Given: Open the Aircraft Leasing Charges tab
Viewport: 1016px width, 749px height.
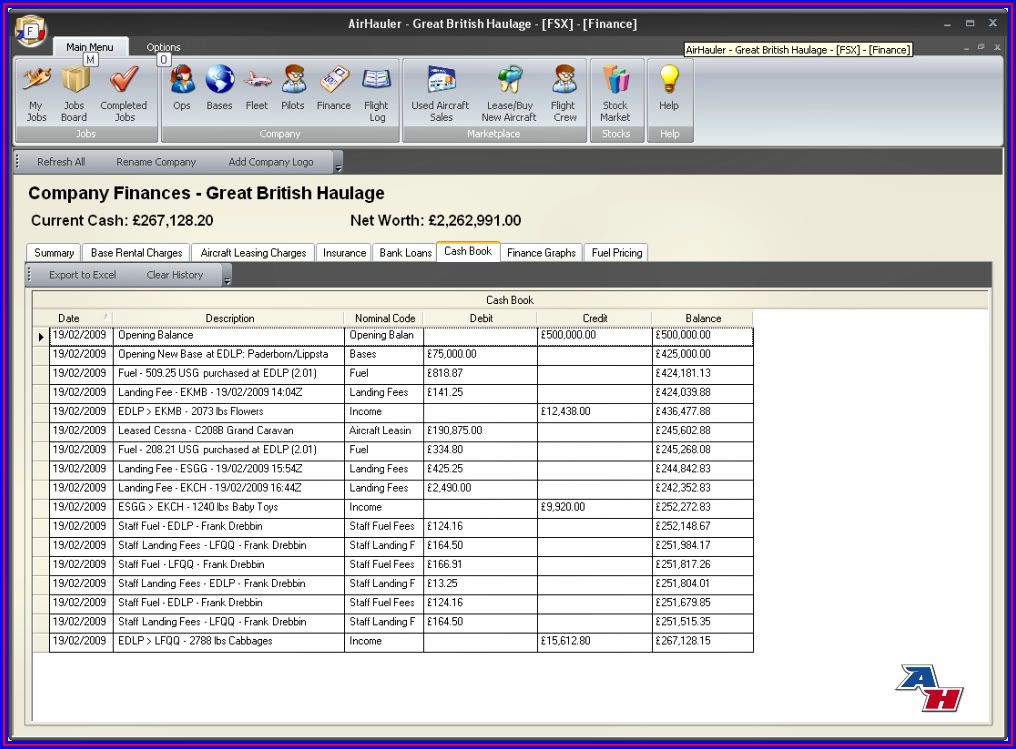Looking at the screenshot, I should point(253,253).
